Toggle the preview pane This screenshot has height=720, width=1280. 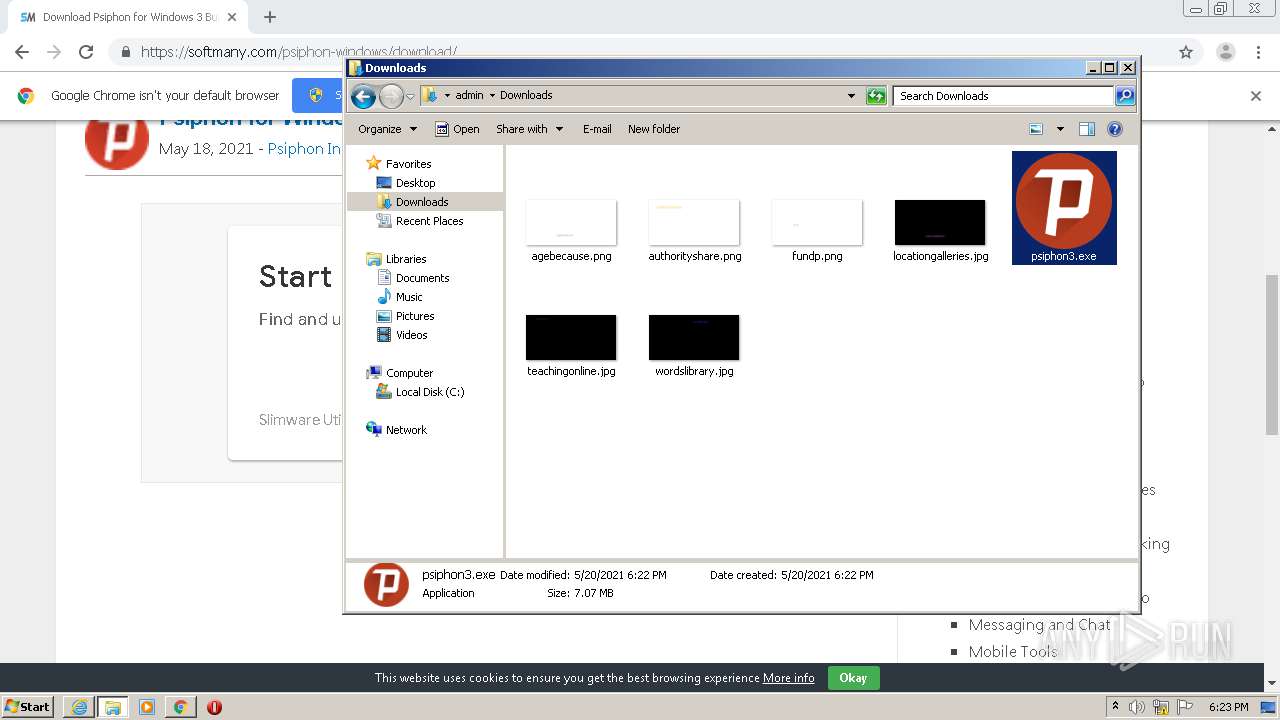click(x=1087, y=129)
